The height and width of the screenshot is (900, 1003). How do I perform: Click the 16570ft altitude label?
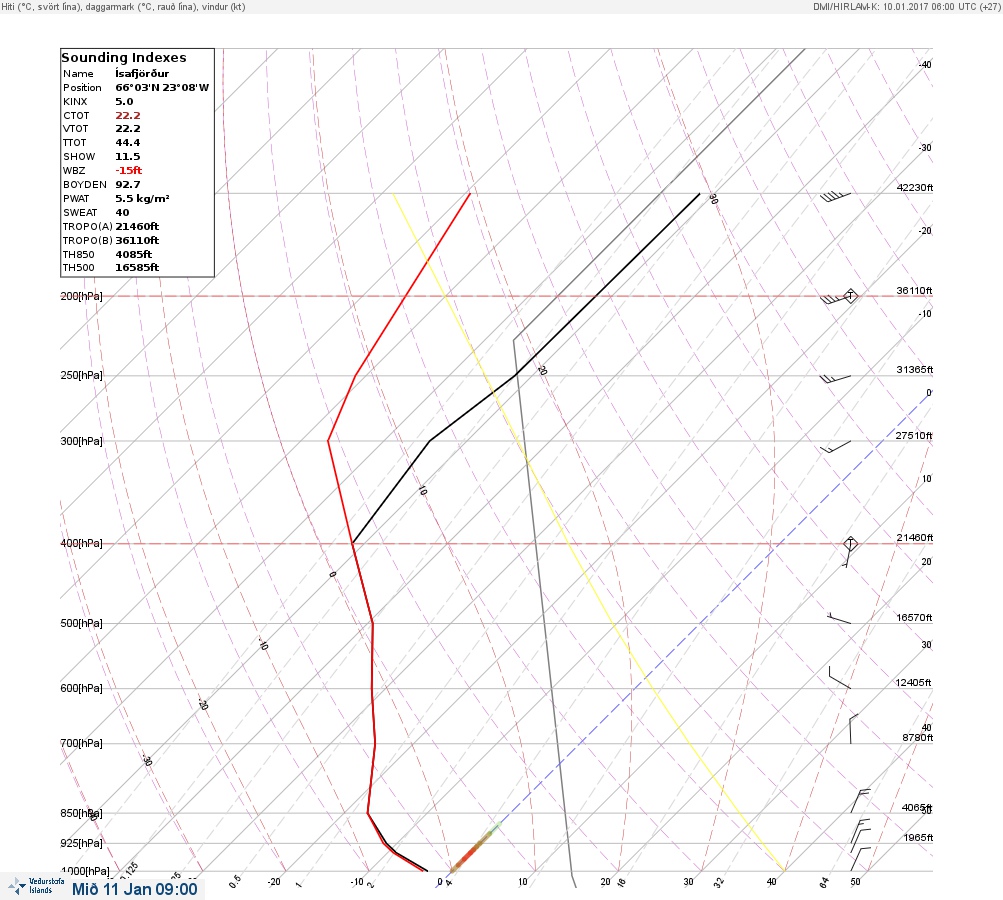click(x=914, y=617)
